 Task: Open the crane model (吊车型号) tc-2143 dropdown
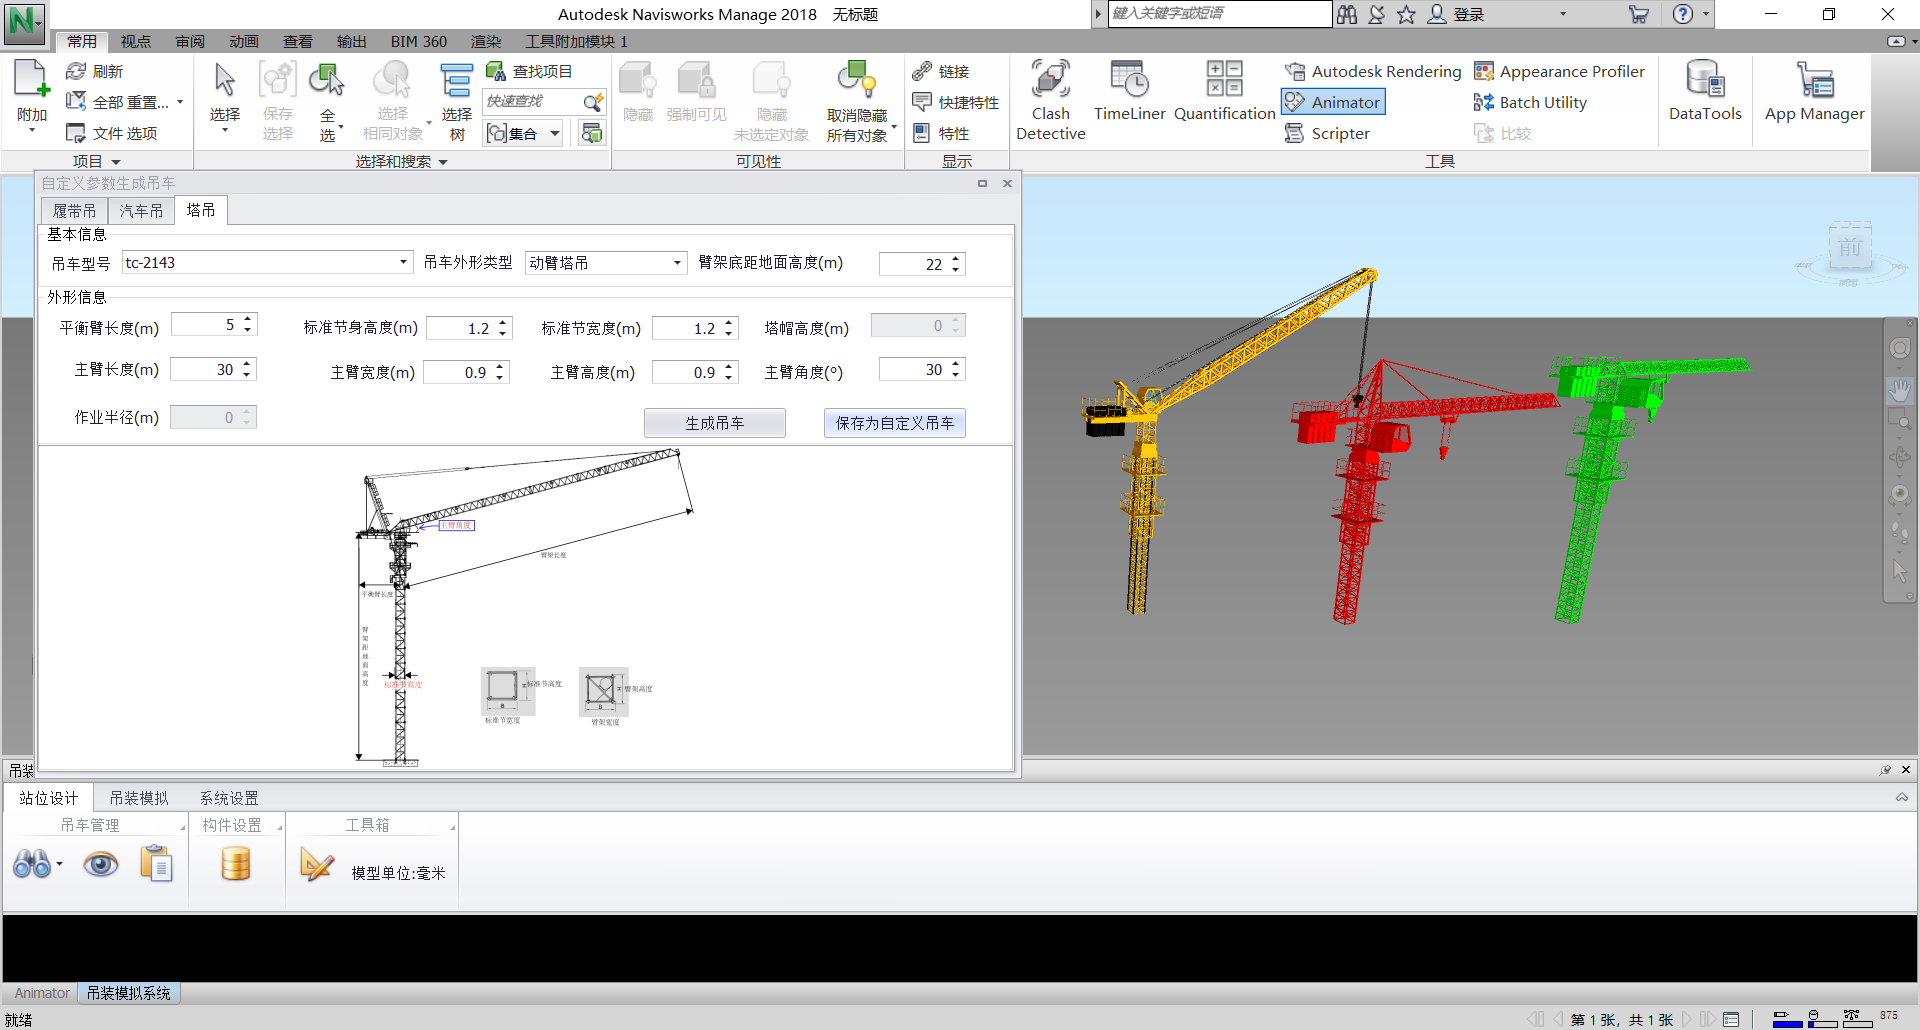tap(403, 263)
